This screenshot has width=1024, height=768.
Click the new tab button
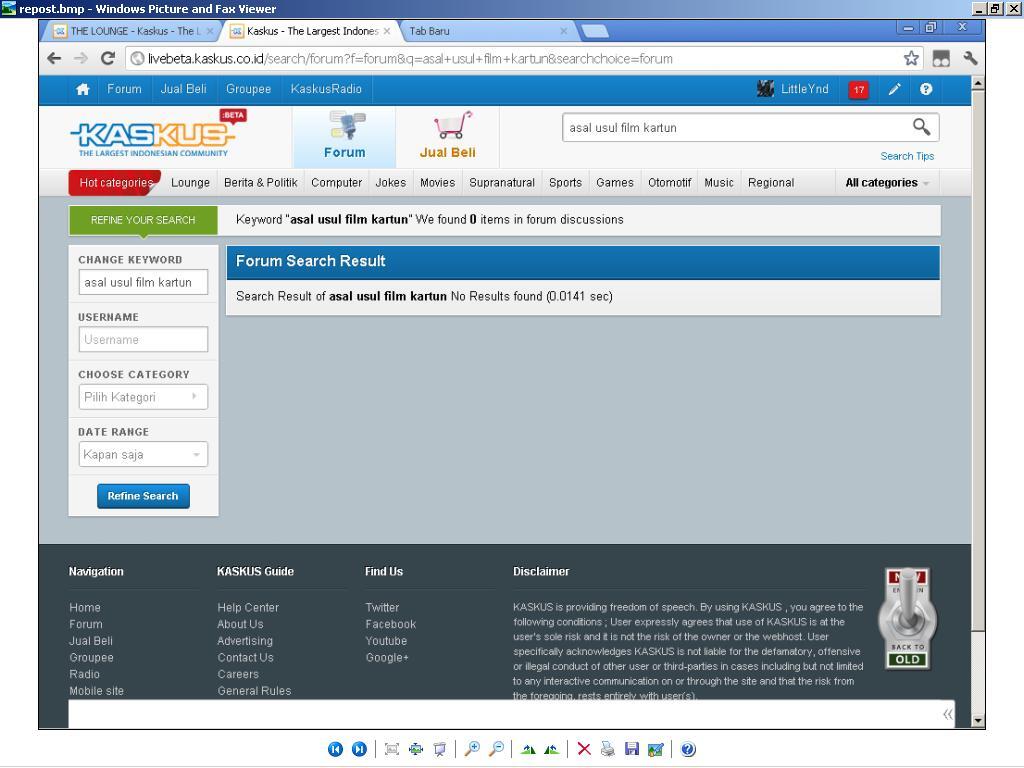point(594,31)
